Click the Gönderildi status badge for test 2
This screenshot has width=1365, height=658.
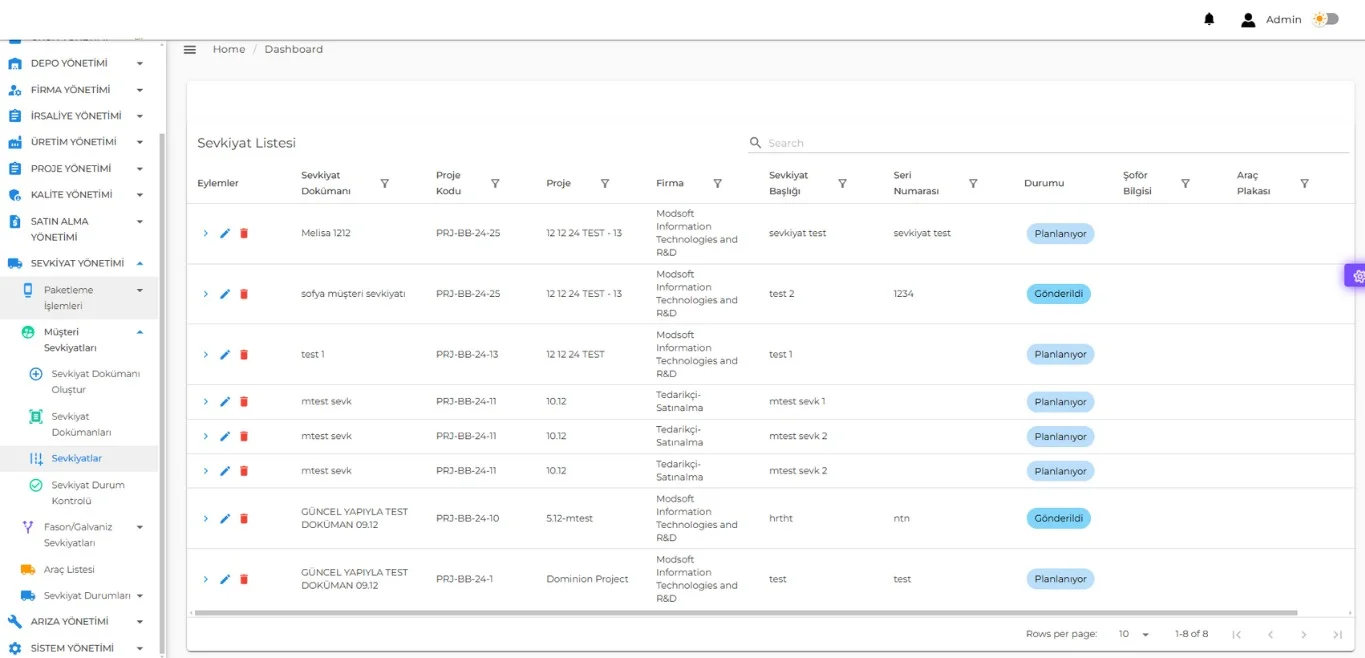point(1058,294)
